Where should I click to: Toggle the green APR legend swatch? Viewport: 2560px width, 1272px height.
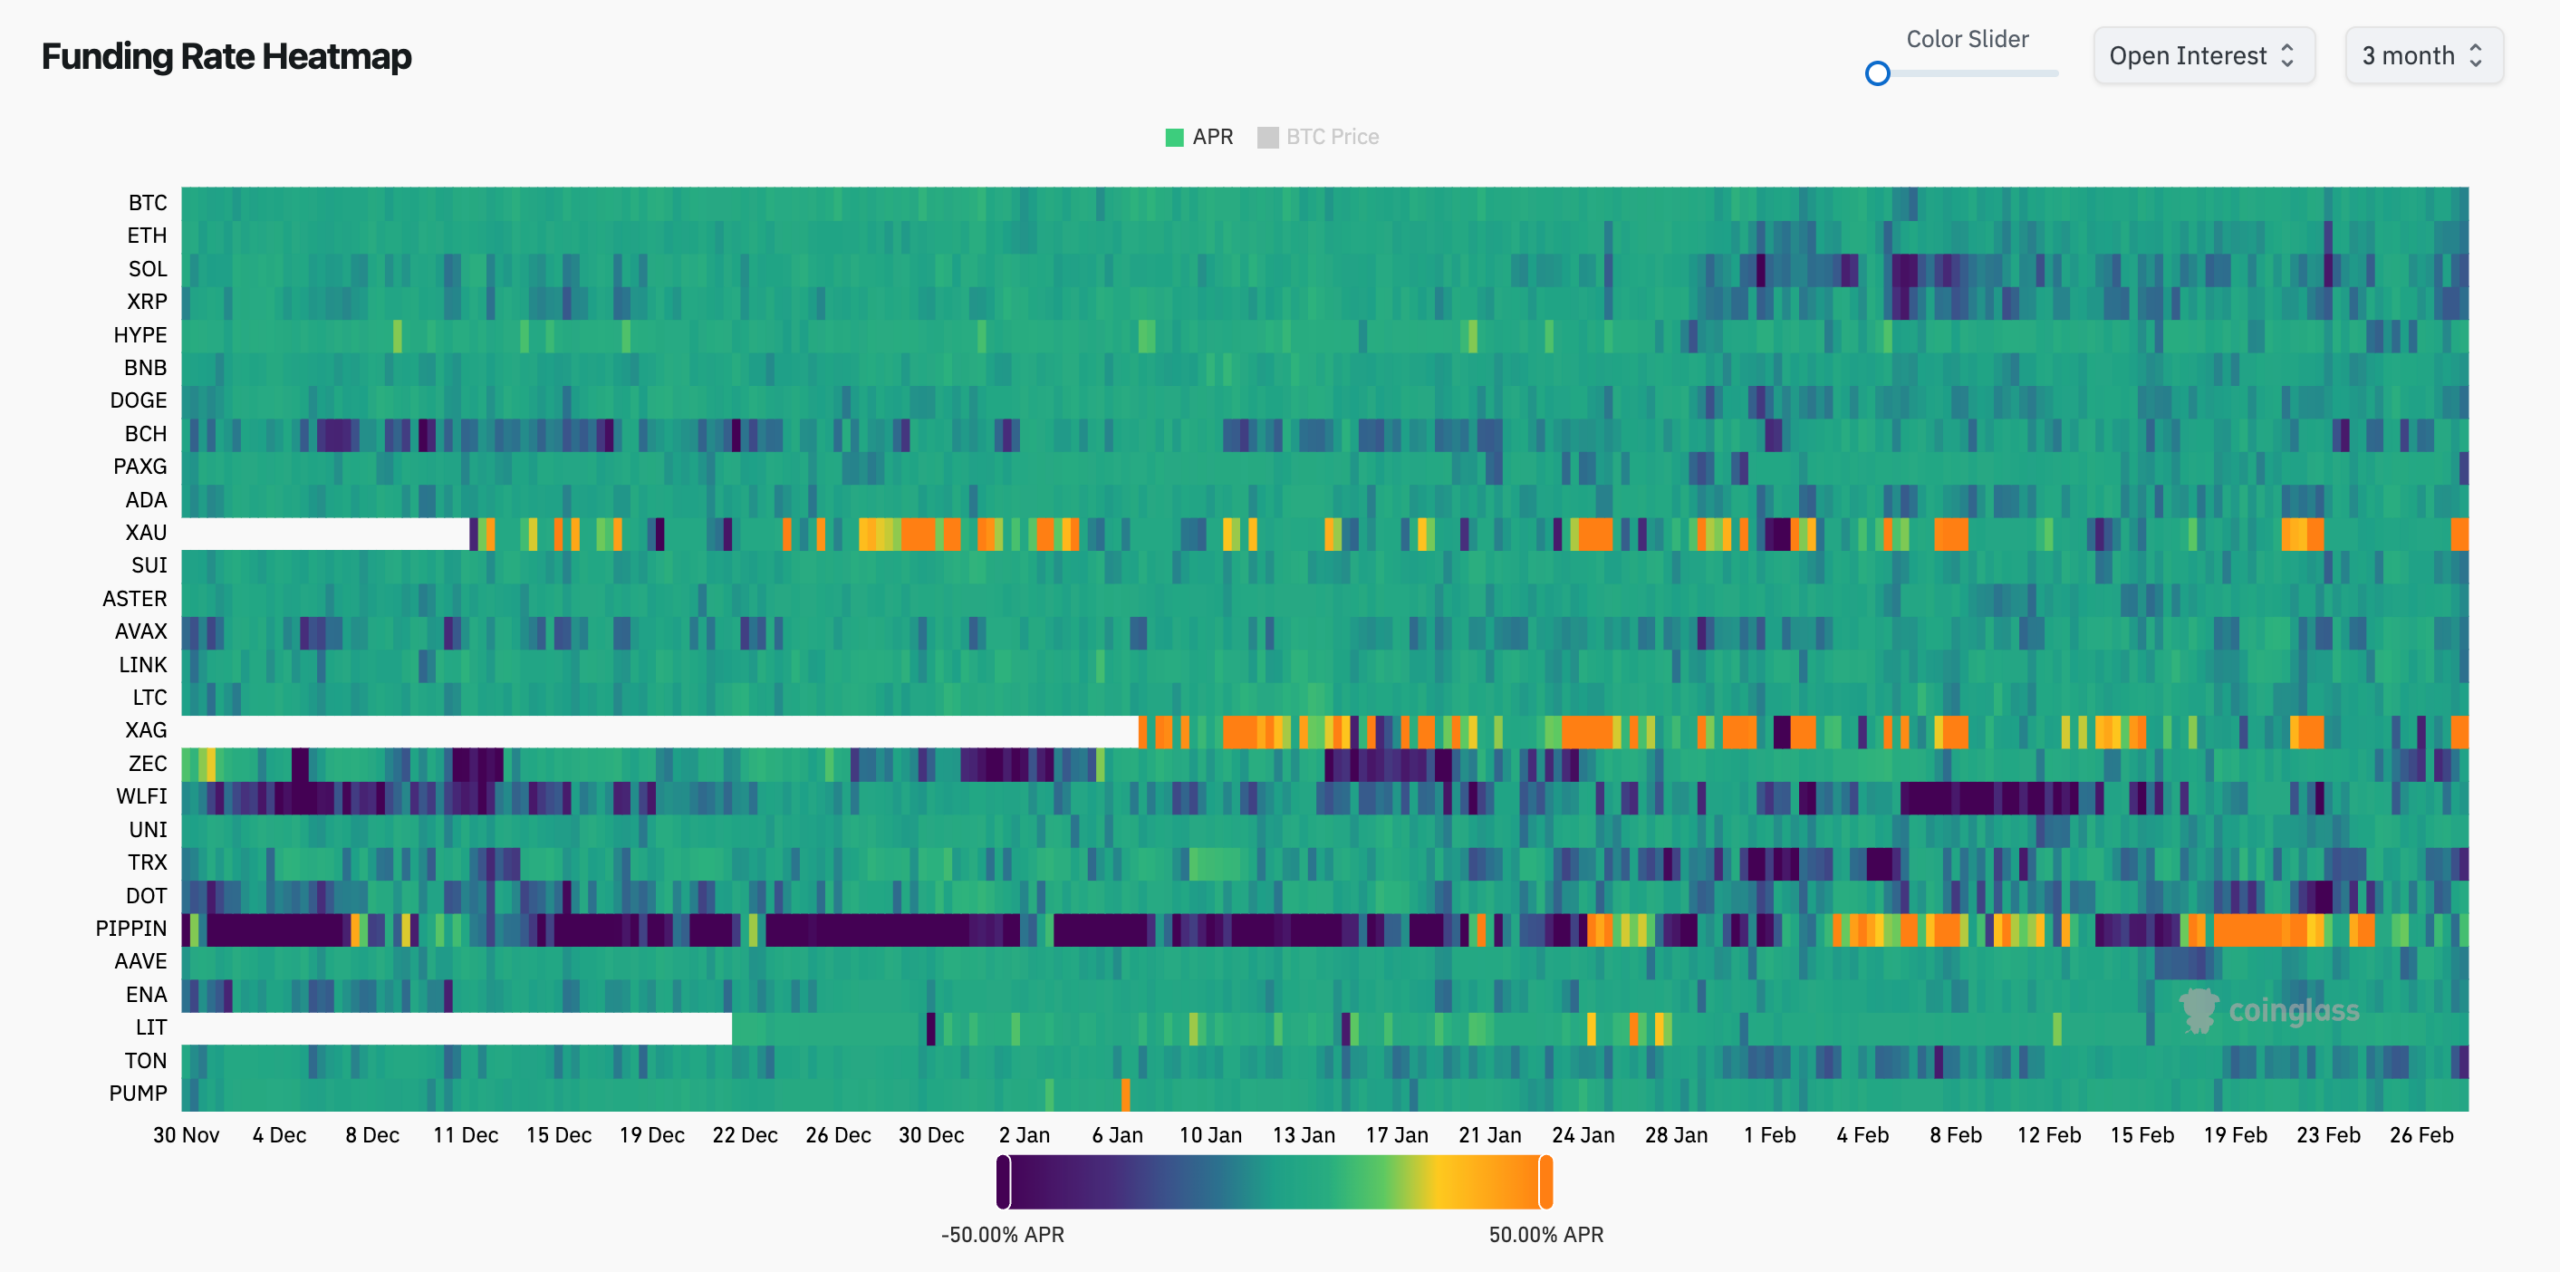coord(1174,137)
